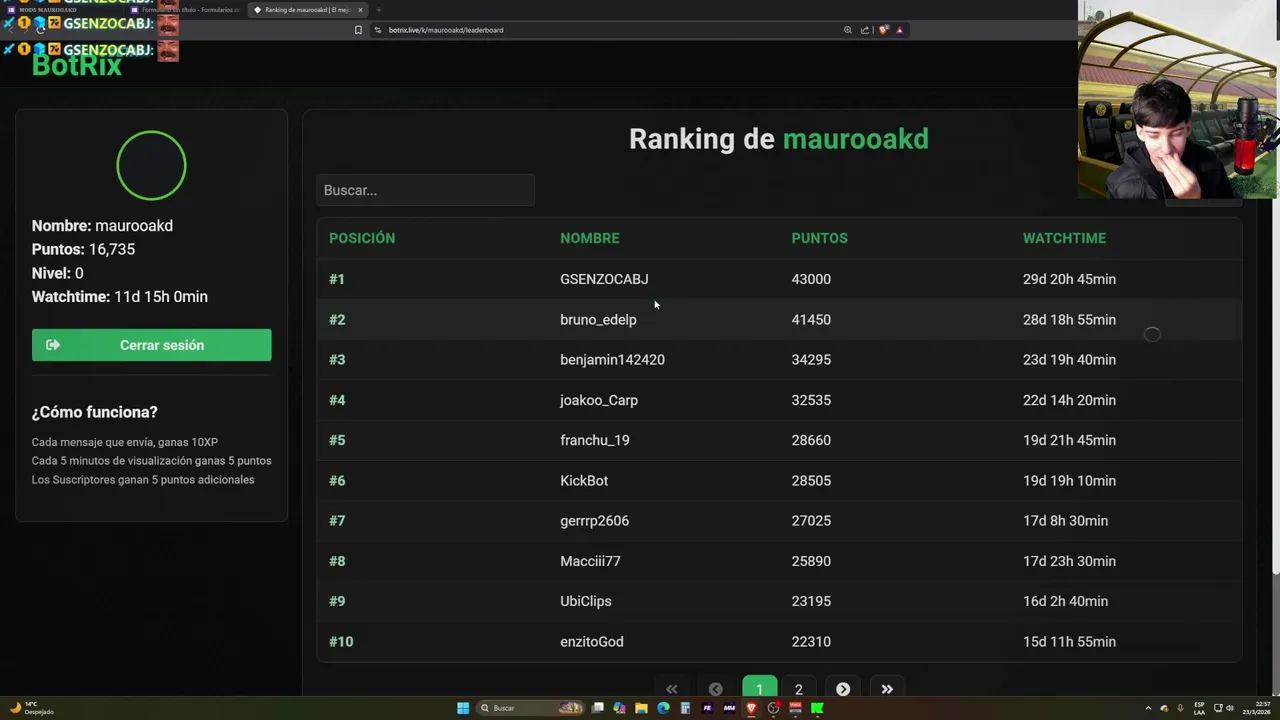
Task: Jump to next page with the right arrow icon
Action: click(x=843, y=689)
